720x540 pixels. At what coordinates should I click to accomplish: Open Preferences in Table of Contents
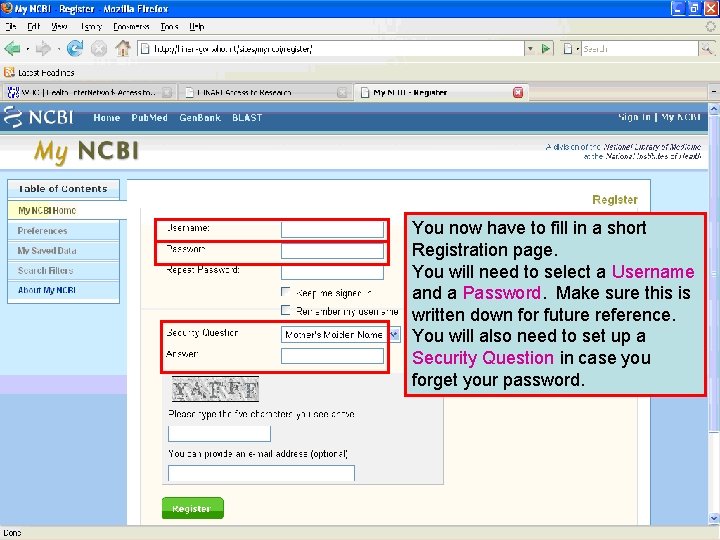point(42,231)
